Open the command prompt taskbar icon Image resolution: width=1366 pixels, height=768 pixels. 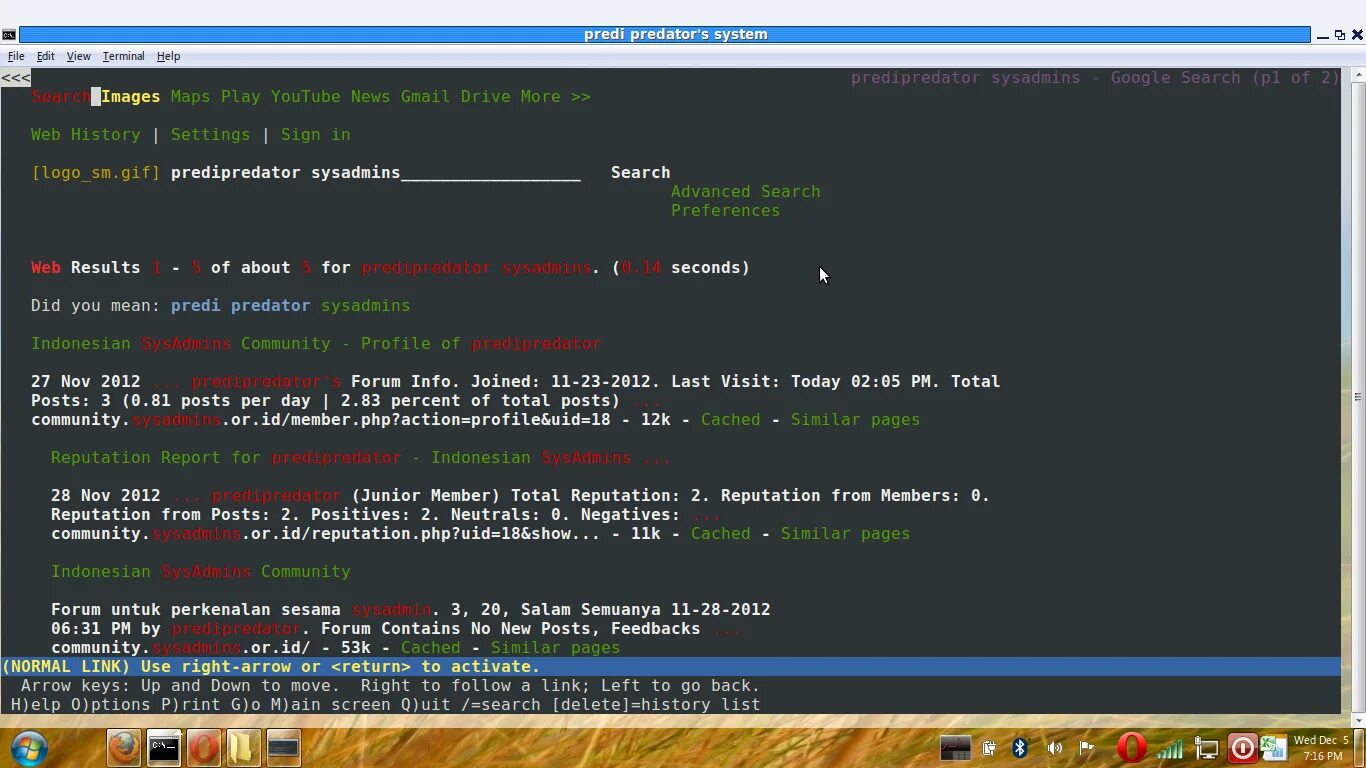[x=164, y=747]
